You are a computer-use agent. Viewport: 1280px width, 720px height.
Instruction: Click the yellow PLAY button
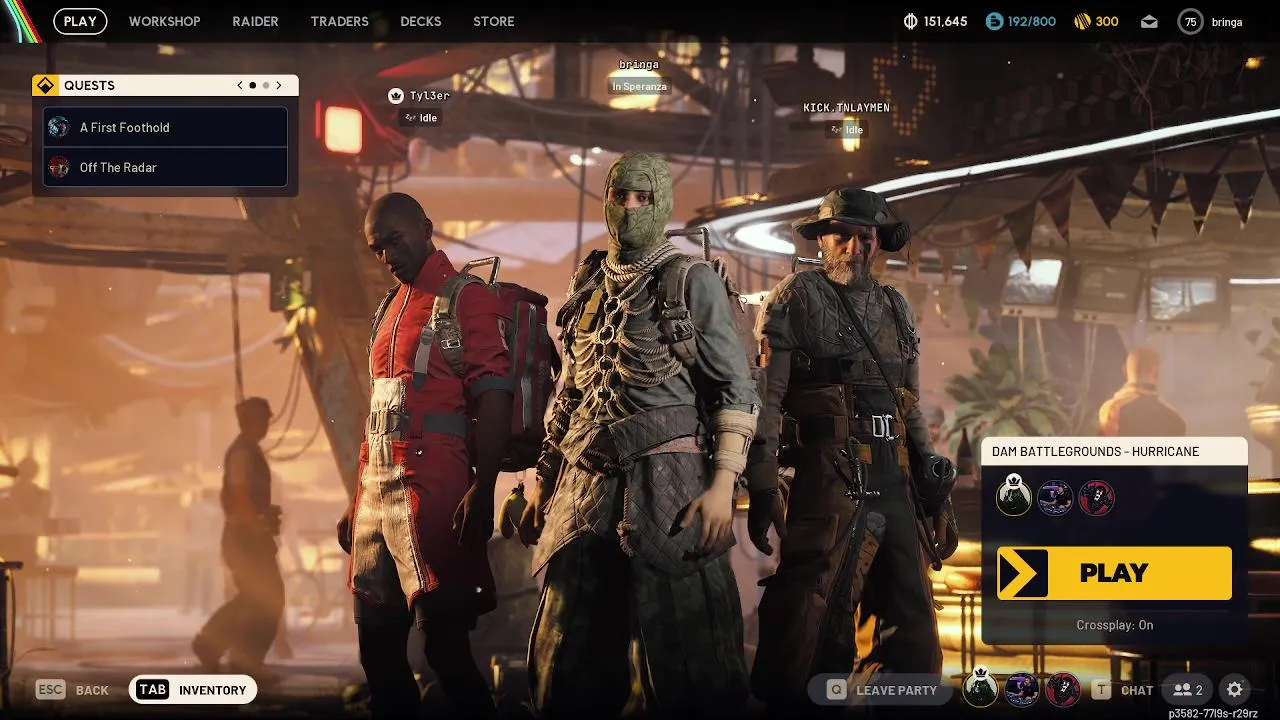1114,573
